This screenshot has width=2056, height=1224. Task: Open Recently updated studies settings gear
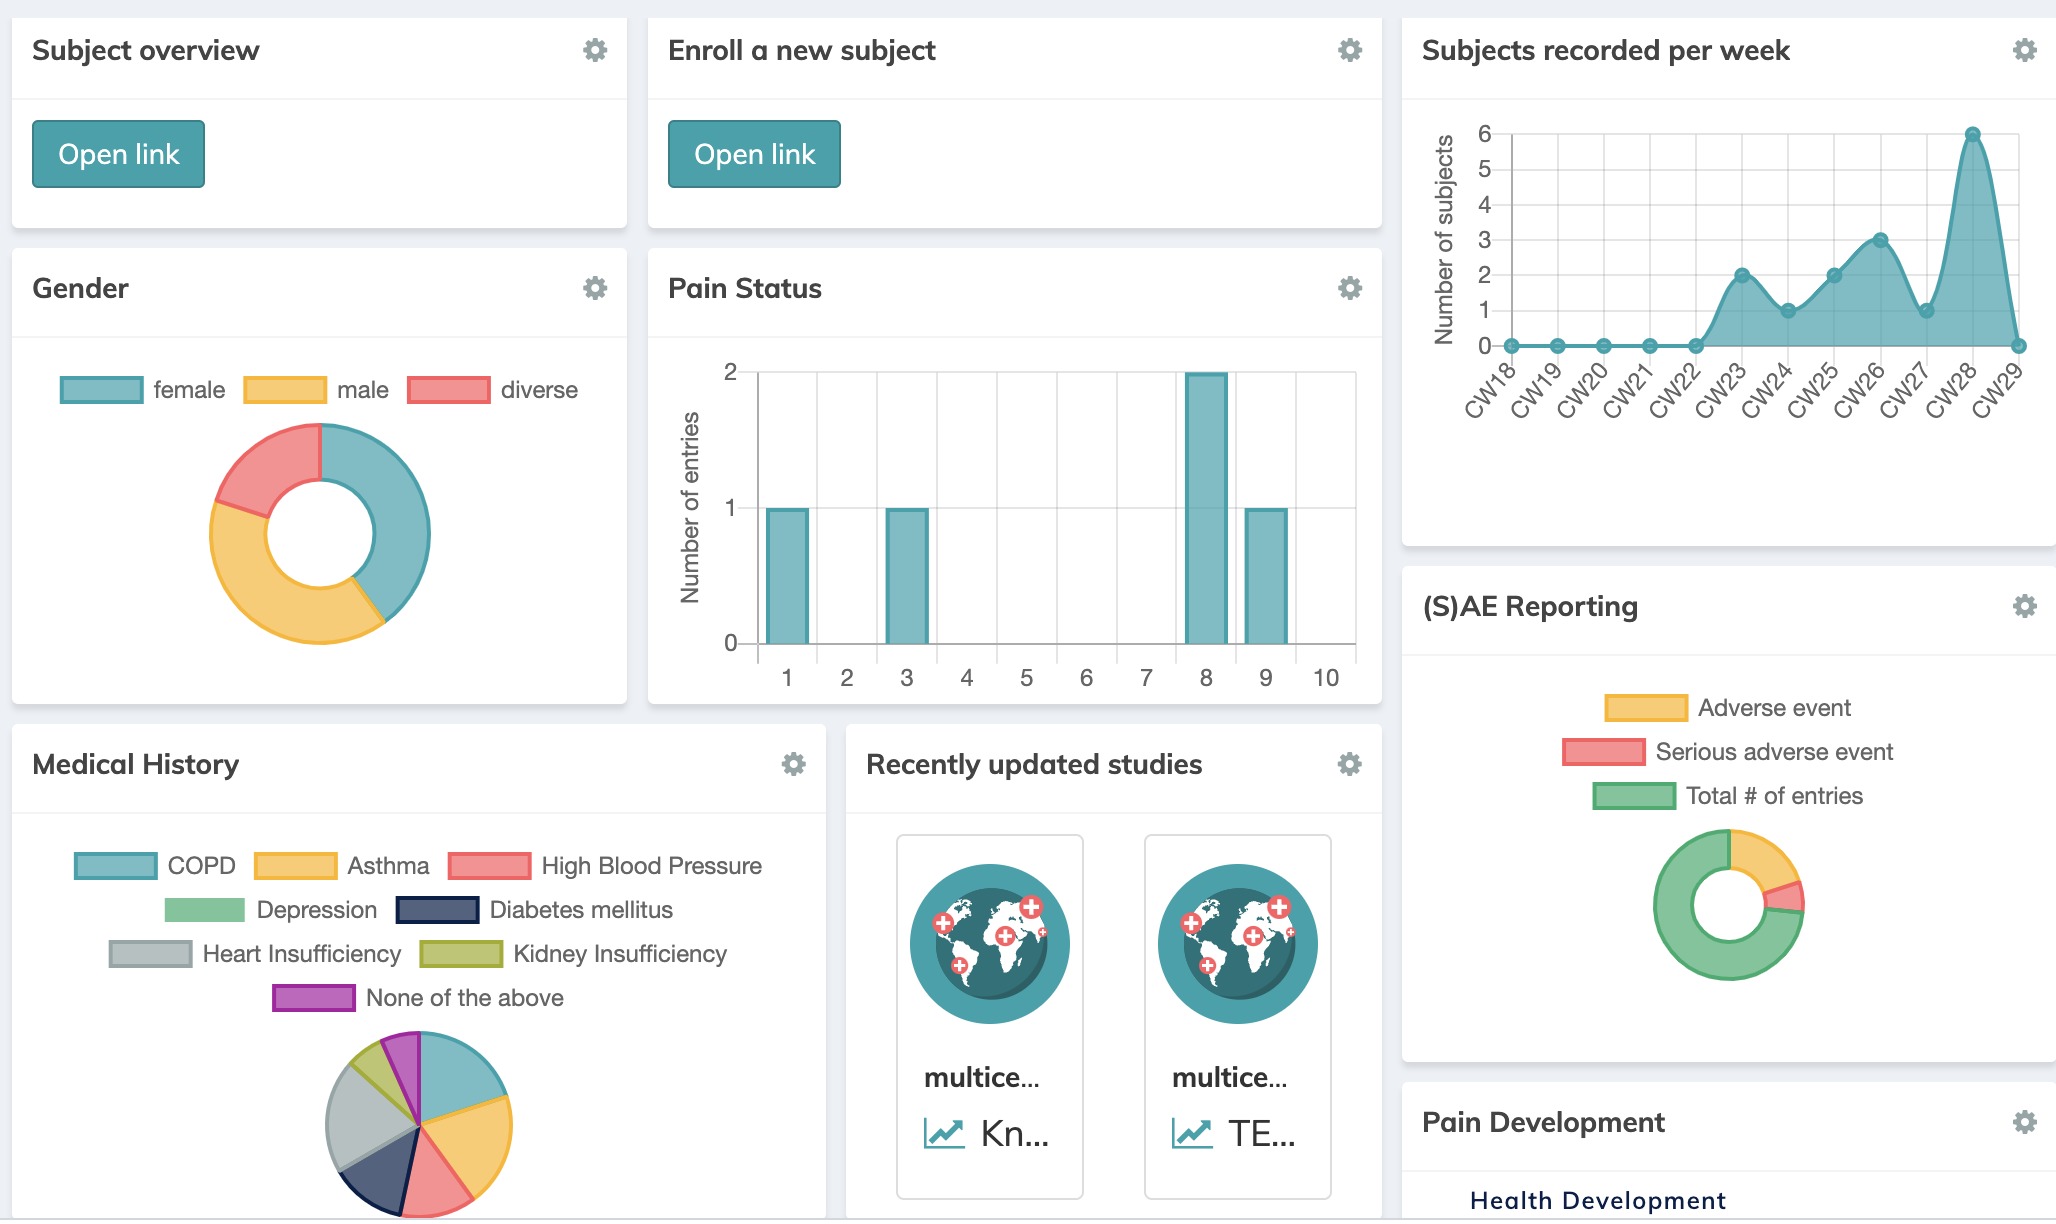pyautogui.click(x=1350, y=764)
